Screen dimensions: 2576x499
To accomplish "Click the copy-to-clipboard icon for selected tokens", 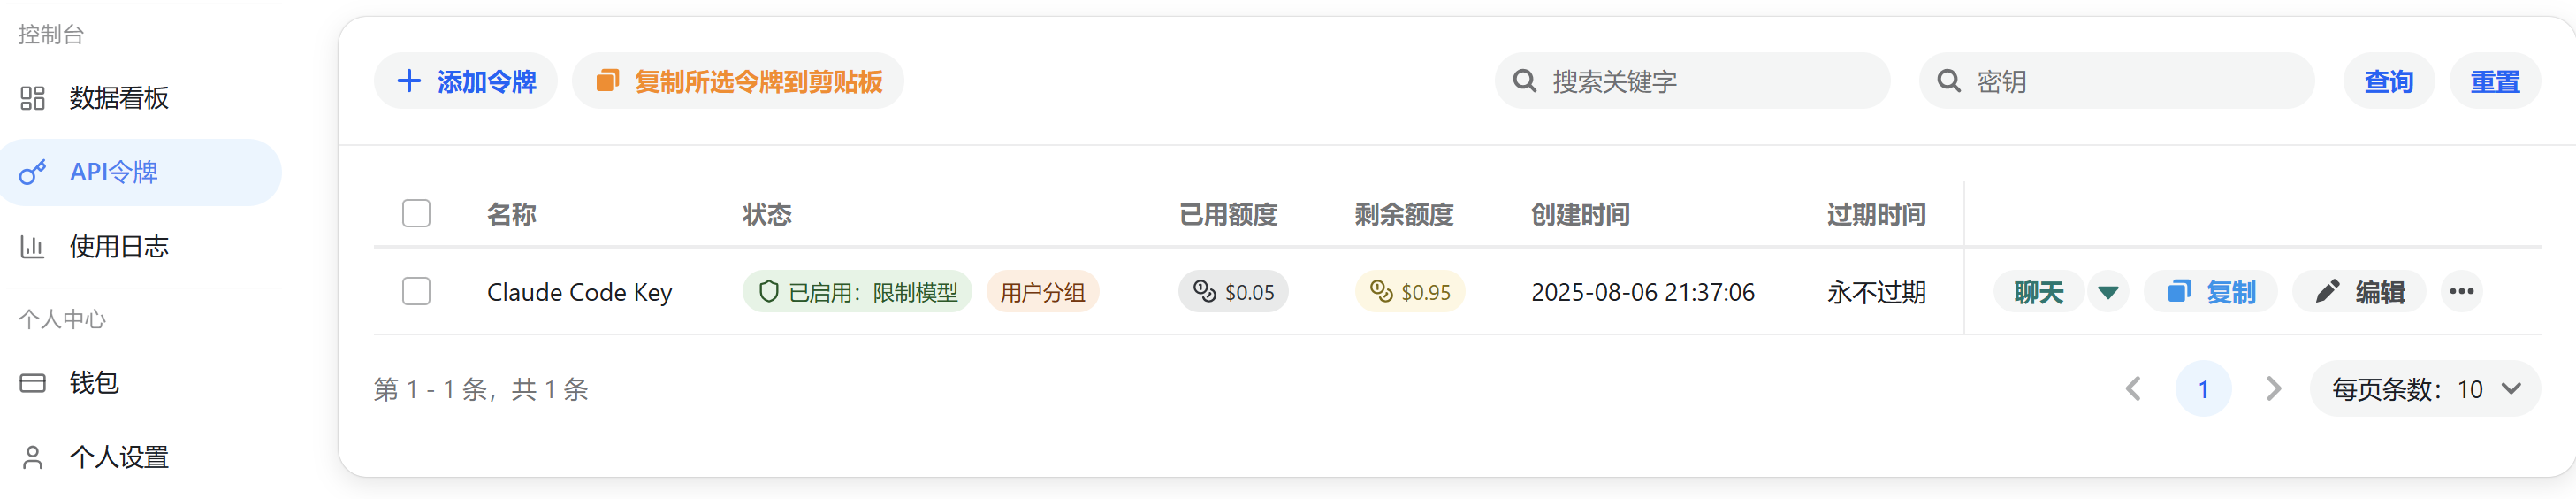I will click(x=607, y=81).
